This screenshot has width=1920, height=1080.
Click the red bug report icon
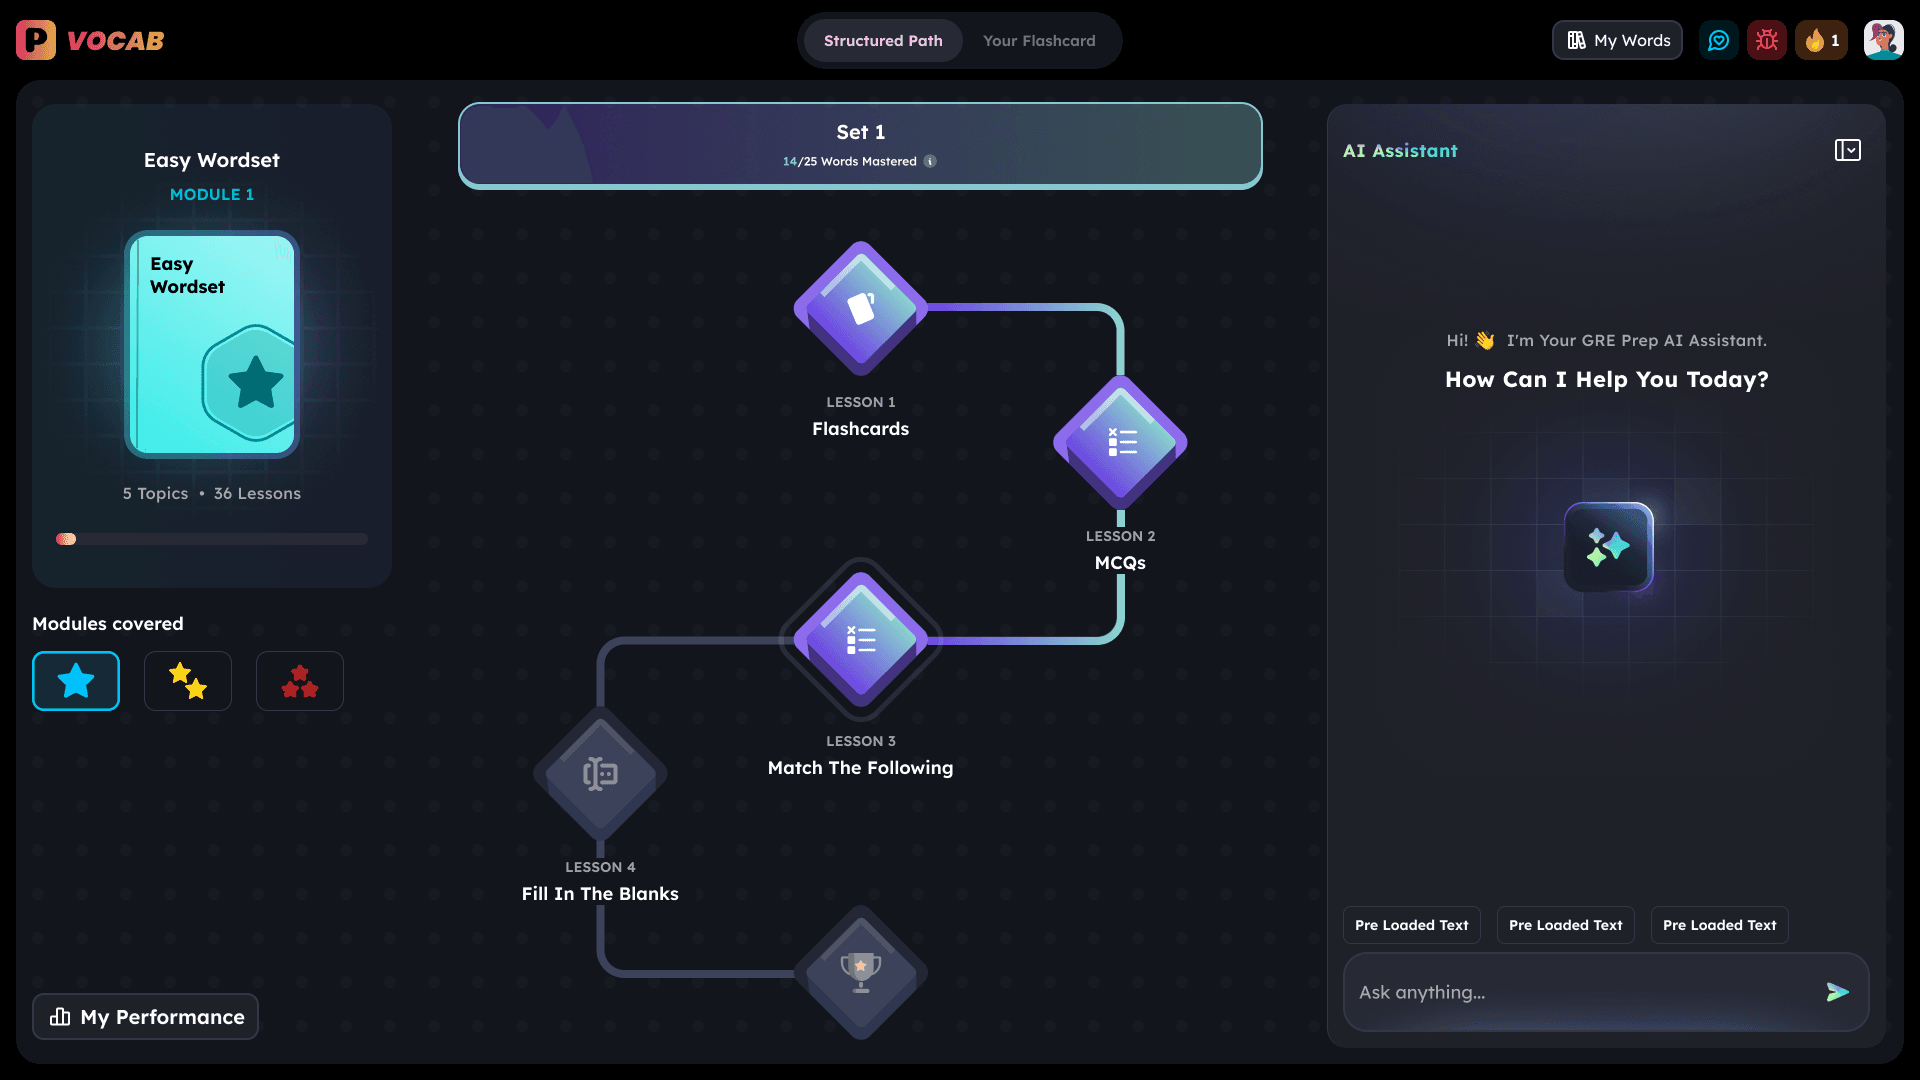point(1767,41)
